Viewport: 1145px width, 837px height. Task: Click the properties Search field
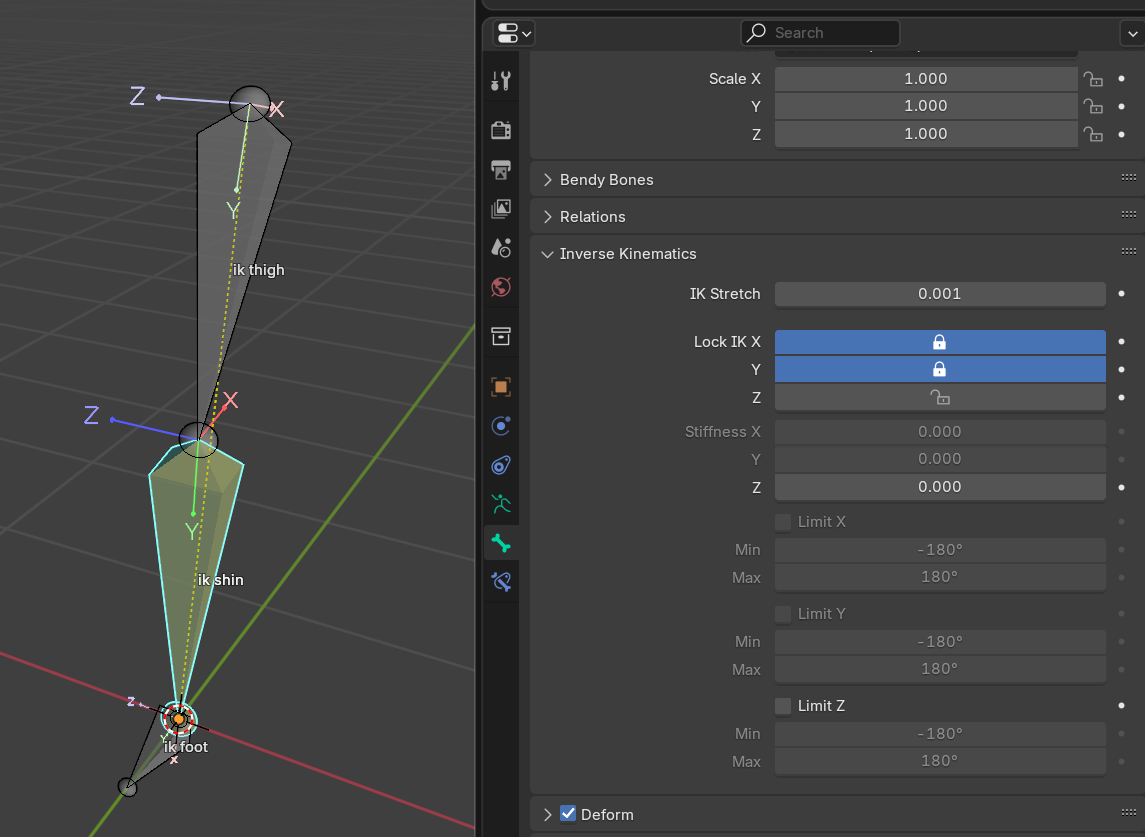820,33
